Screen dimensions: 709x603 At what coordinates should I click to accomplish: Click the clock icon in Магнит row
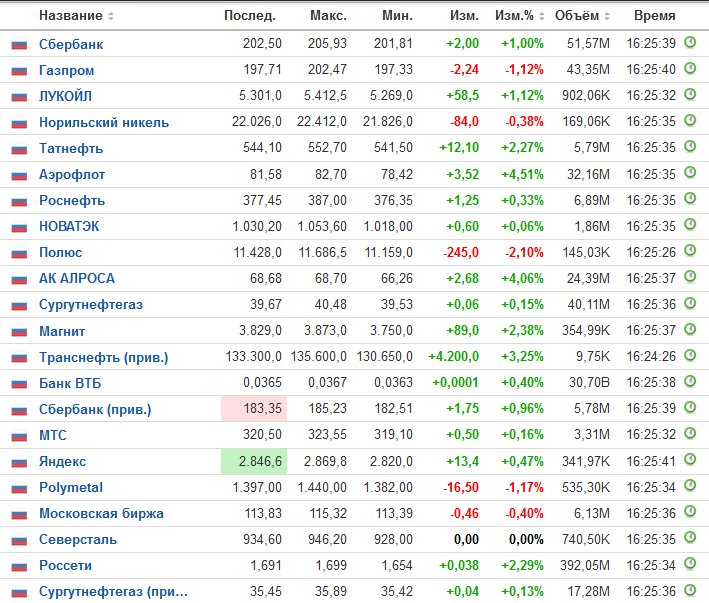690,329
